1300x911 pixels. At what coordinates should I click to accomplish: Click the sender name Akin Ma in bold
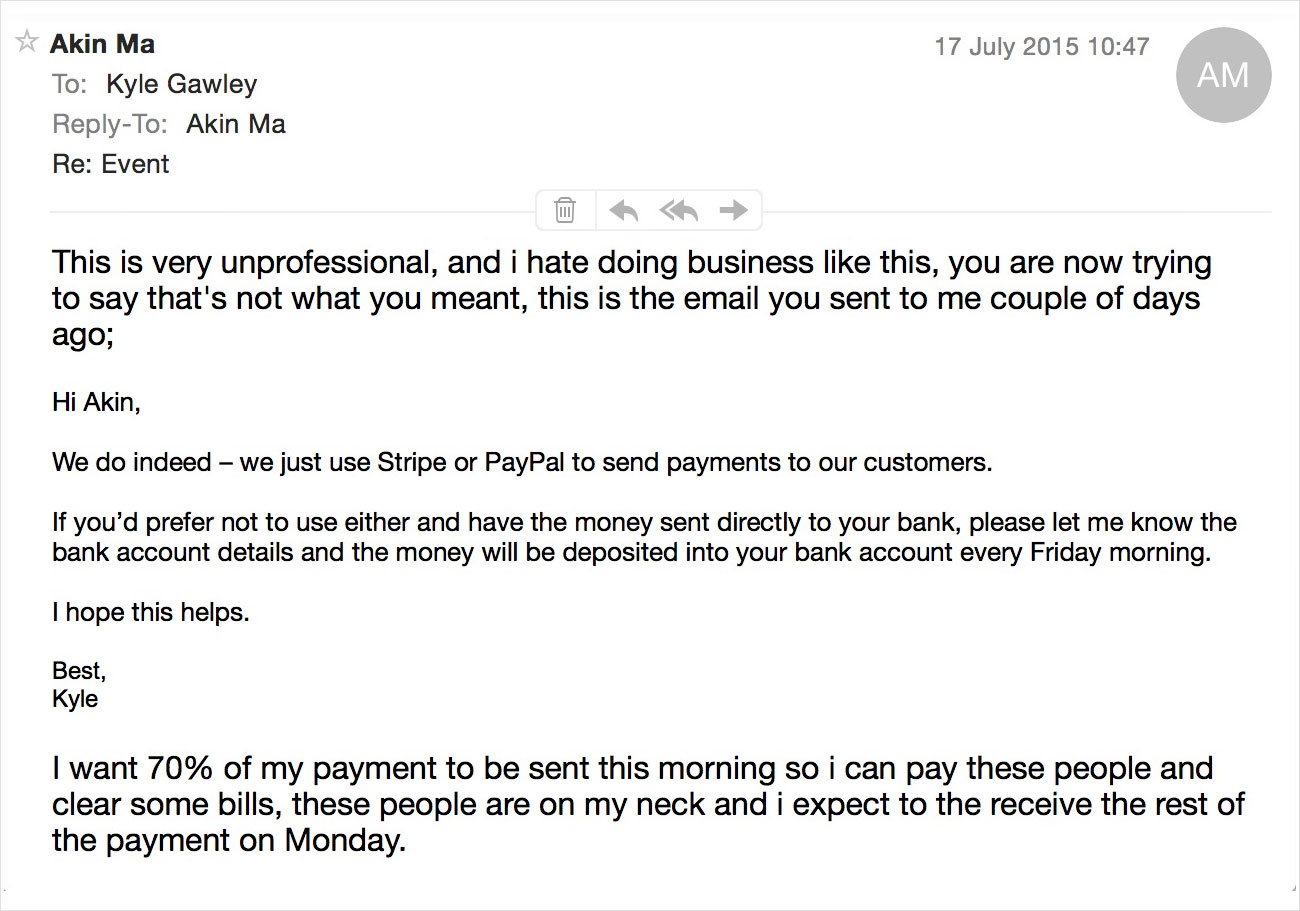pyautogui.click(x=102, y=44)
